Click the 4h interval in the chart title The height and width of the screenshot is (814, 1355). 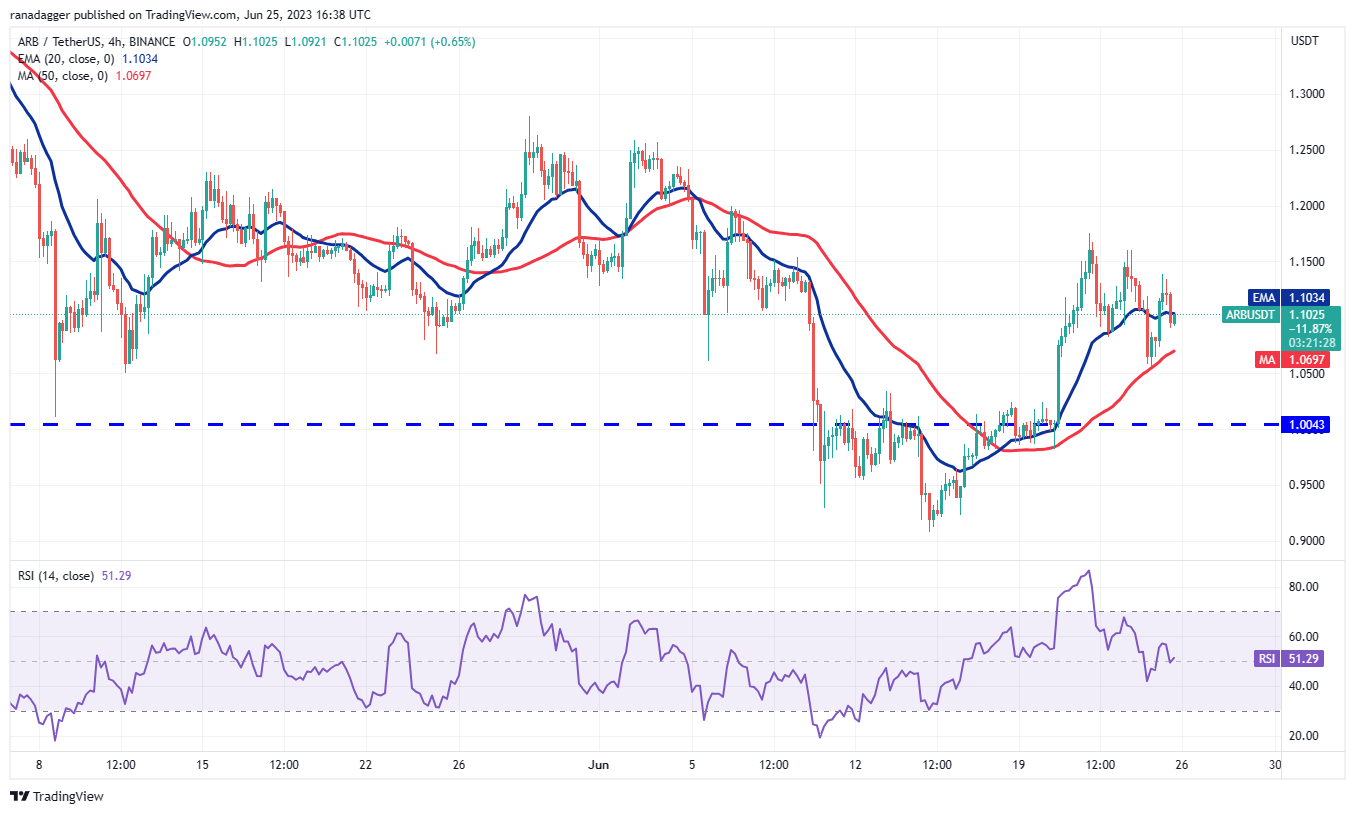coord(119,42)
